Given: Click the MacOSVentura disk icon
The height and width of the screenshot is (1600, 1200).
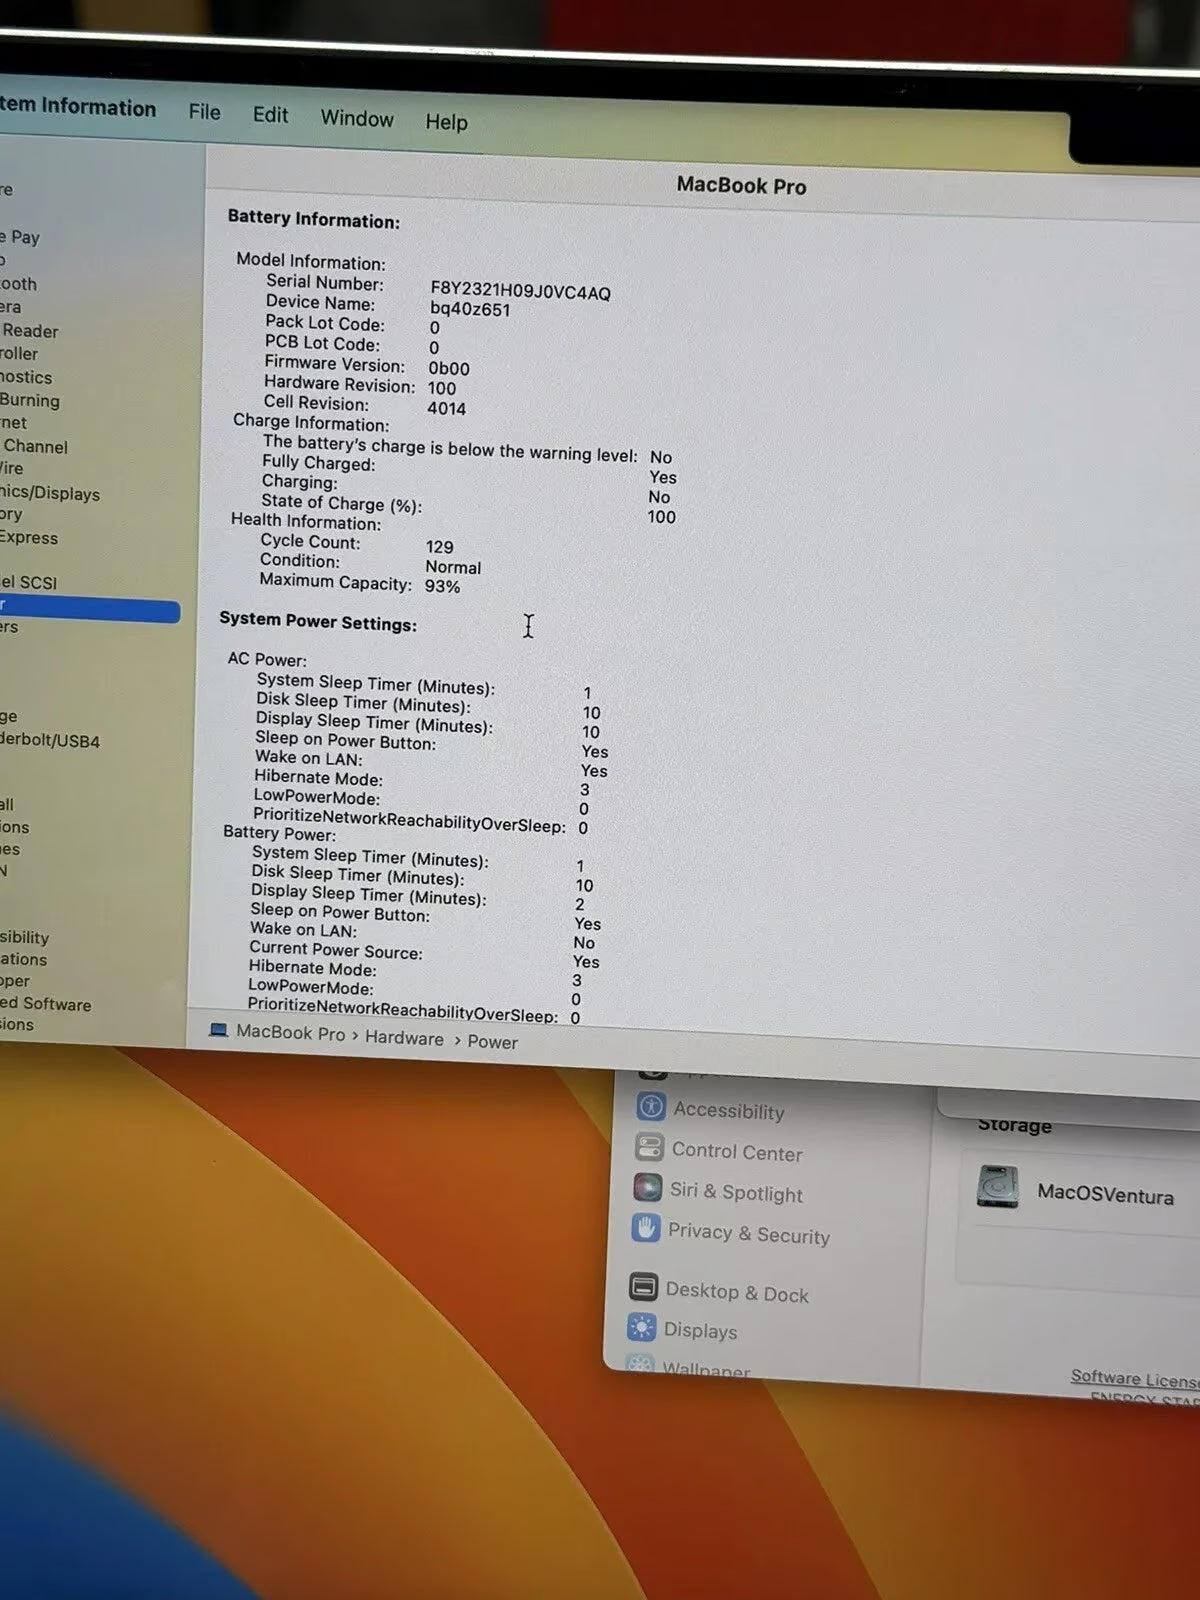Looking at the screenshot, I should [997, 1187].
